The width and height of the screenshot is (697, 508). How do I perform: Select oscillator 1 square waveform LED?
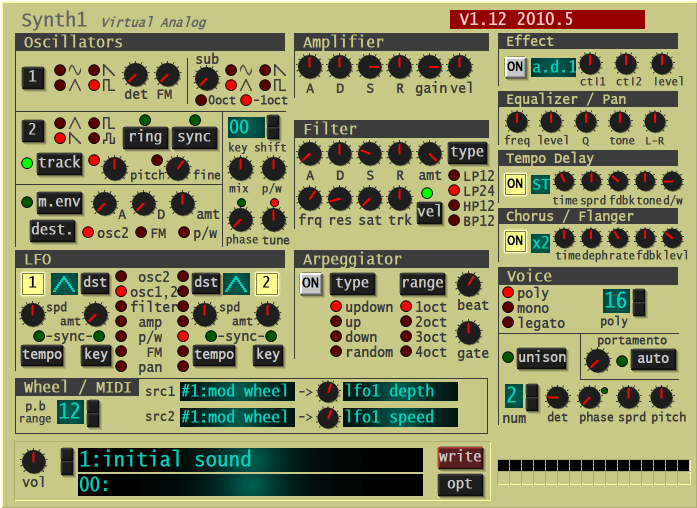click(x=94, y=85)
